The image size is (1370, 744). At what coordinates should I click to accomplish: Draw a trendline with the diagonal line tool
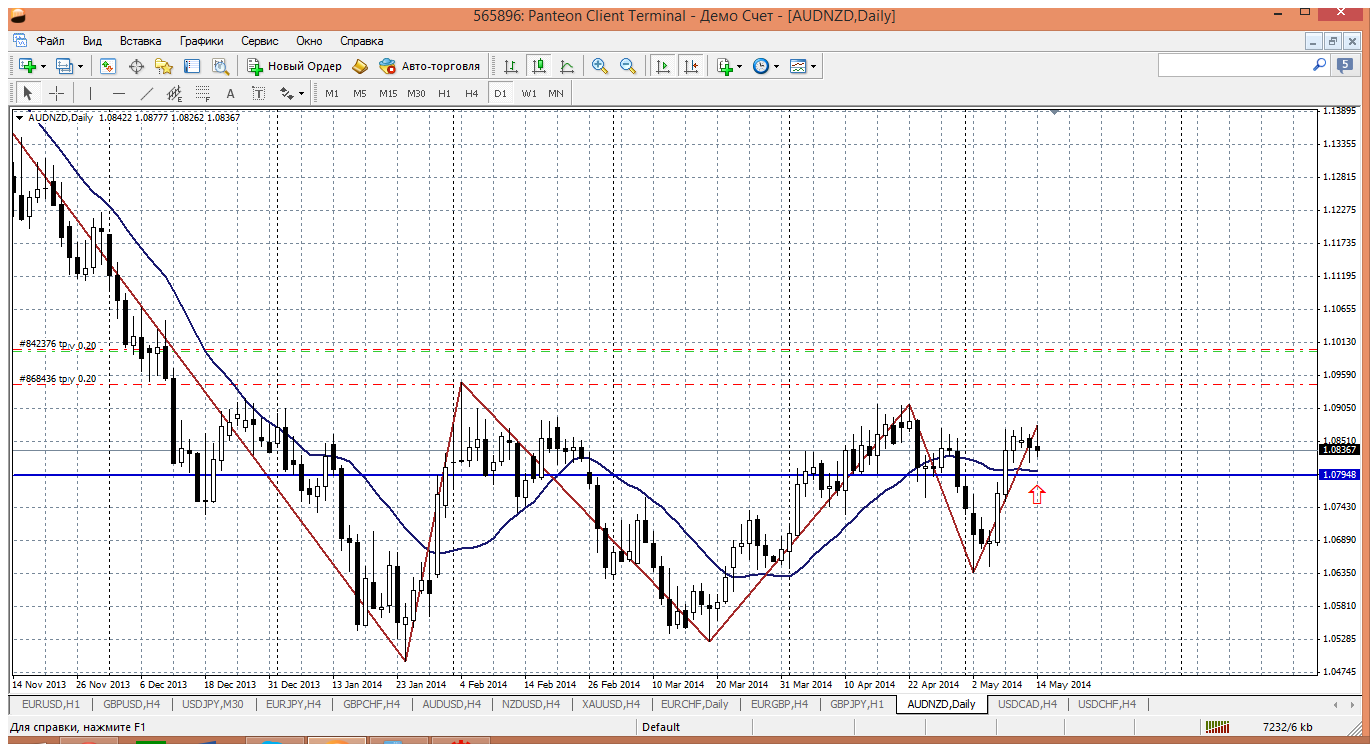tap(147, 93)
